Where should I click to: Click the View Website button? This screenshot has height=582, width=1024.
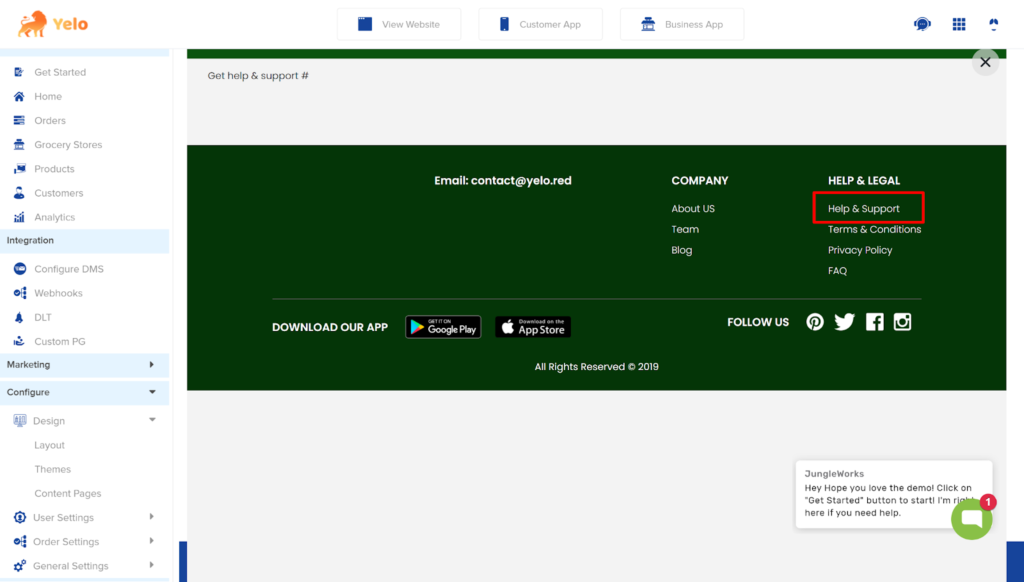tap(399, 24)
